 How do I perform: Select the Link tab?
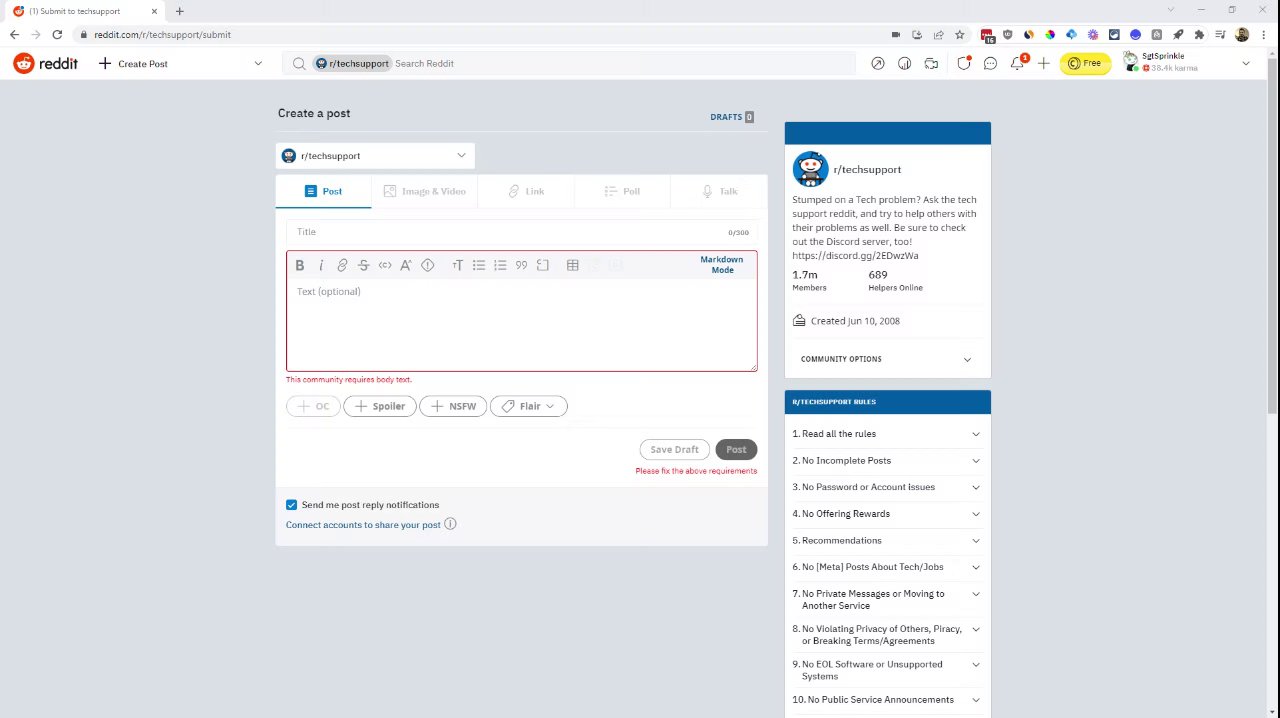tap(526, 191)
